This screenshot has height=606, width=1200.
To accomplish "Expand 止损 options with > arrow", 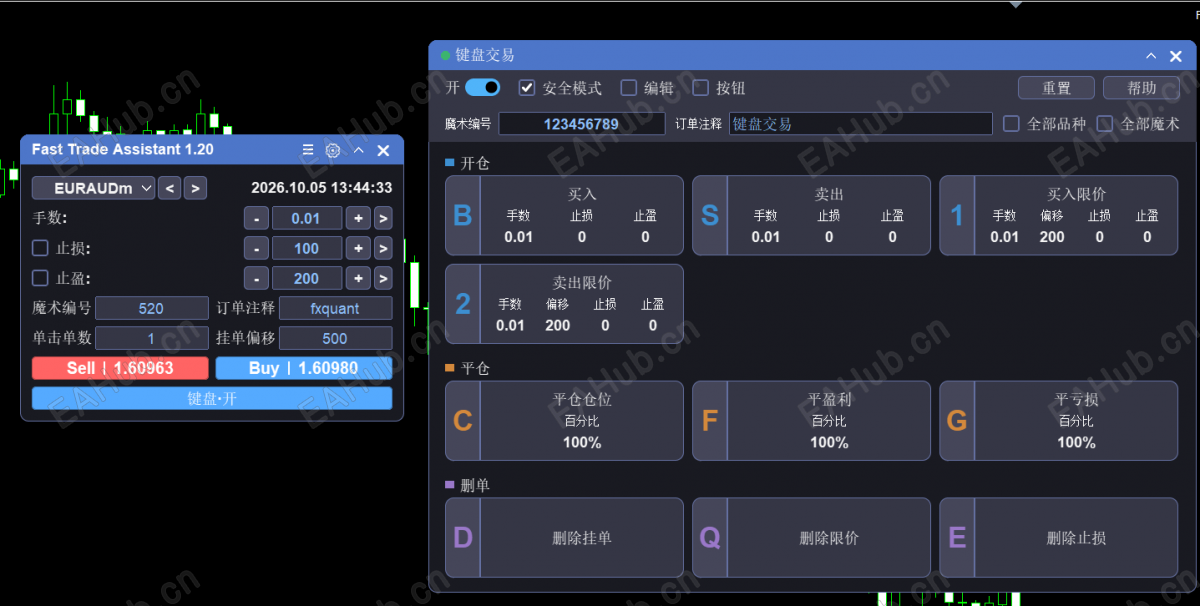I will (x=383, y=248).
